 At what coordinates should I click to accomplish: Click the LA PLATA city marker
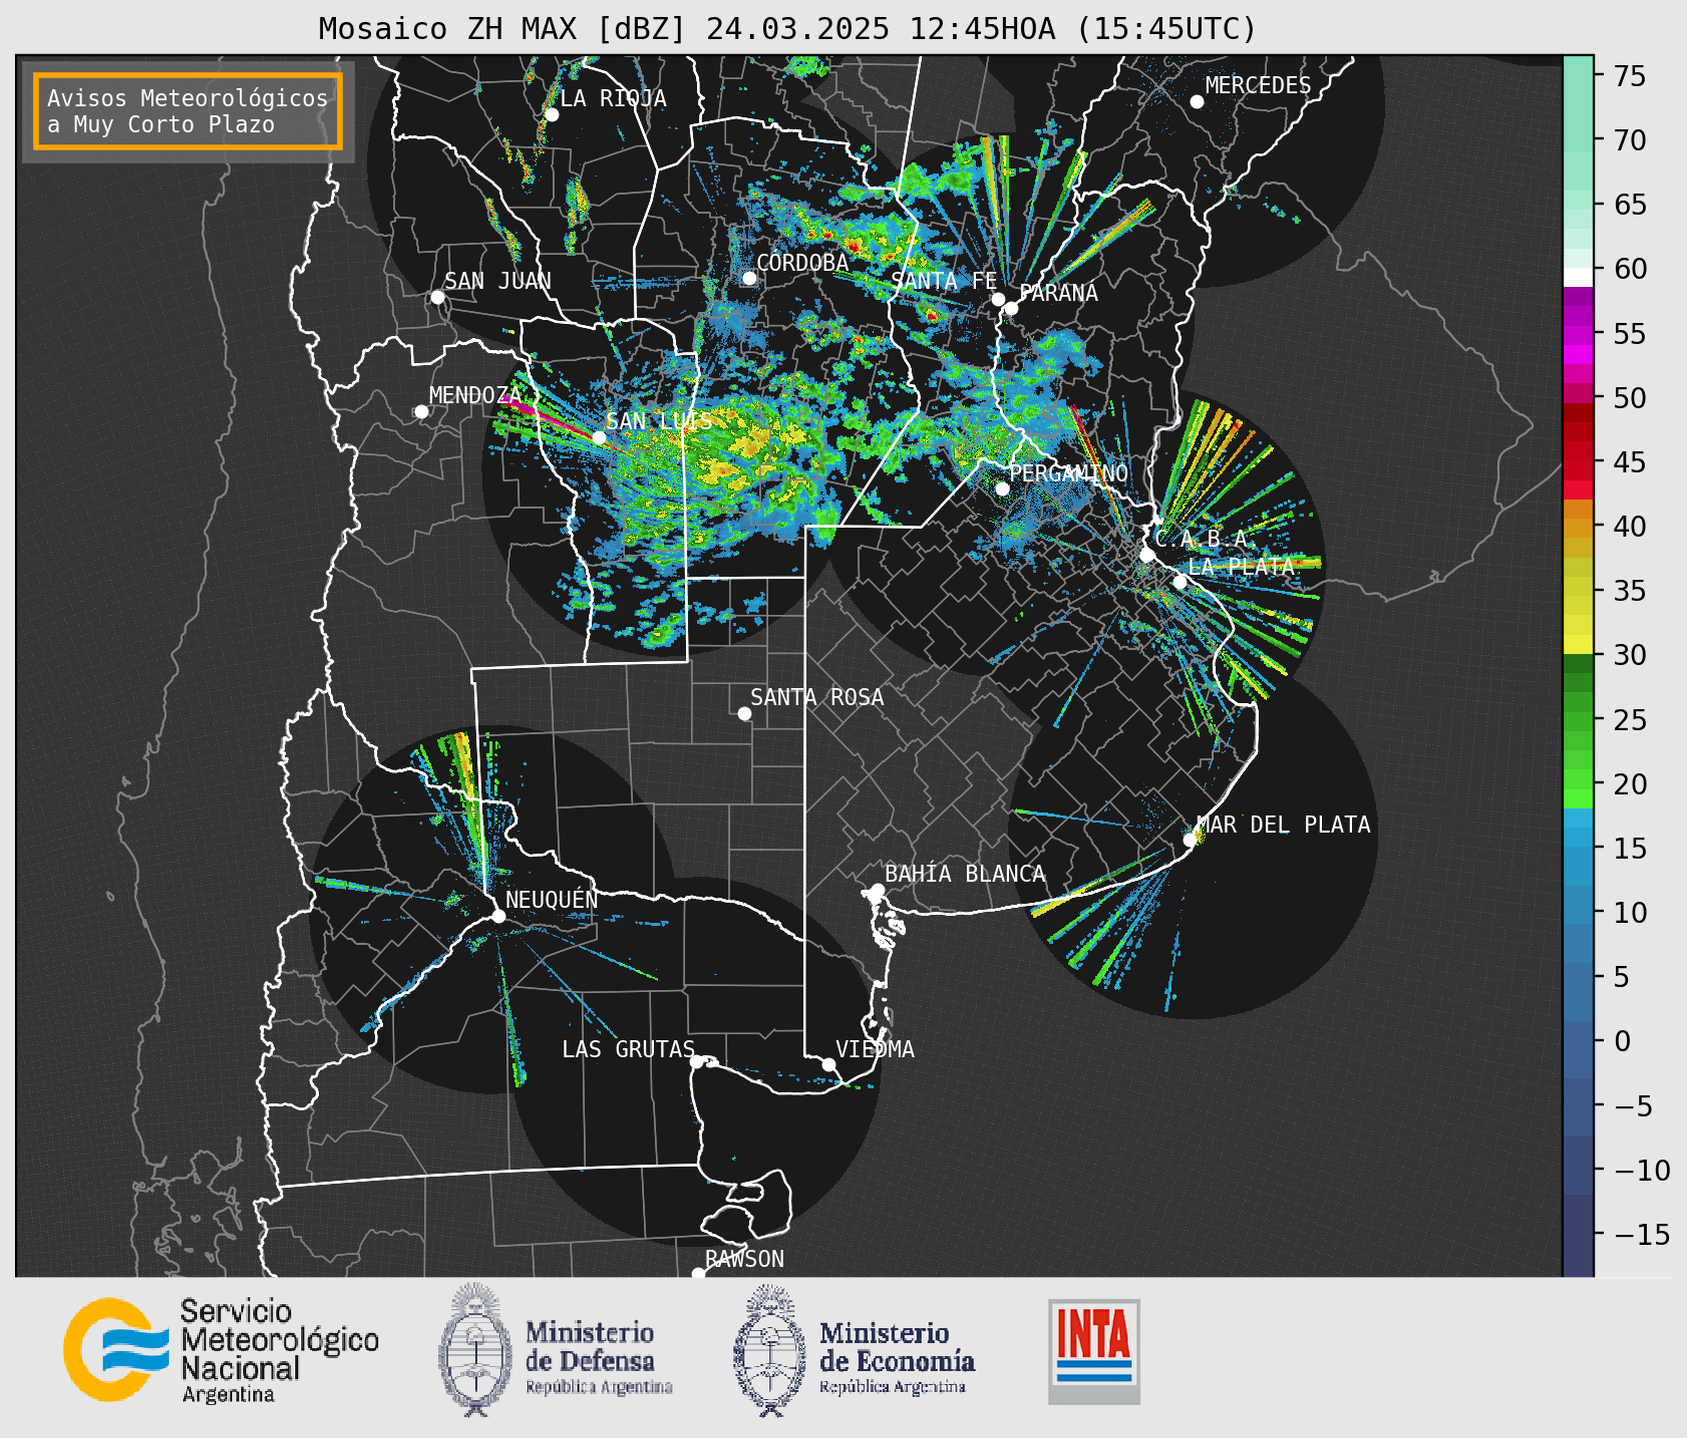click(x=1180, y=582)
